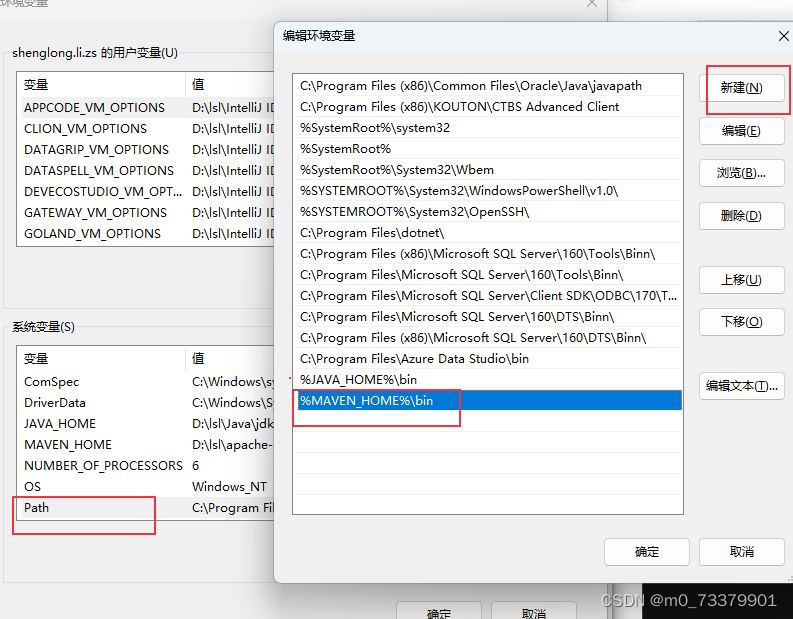Select %SystemRoot%\system32 entry
The width and height of the screenshot is (793, 619).
(x=488, y=128)
